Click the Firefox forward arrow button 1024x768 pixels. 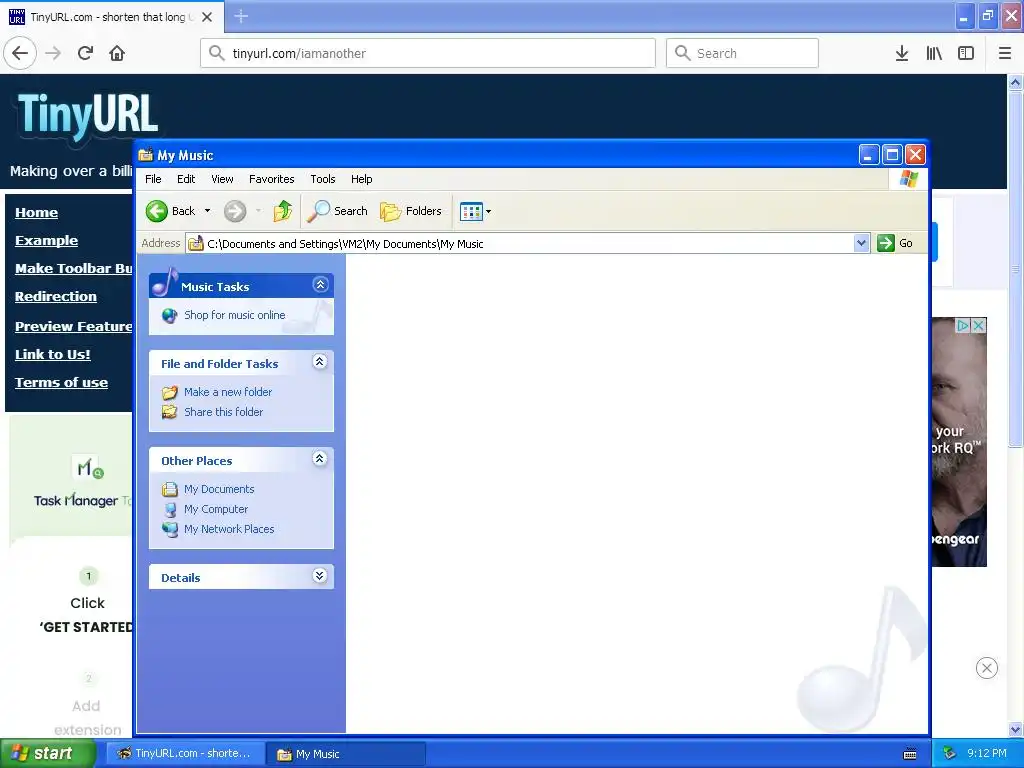coord(53,53)
